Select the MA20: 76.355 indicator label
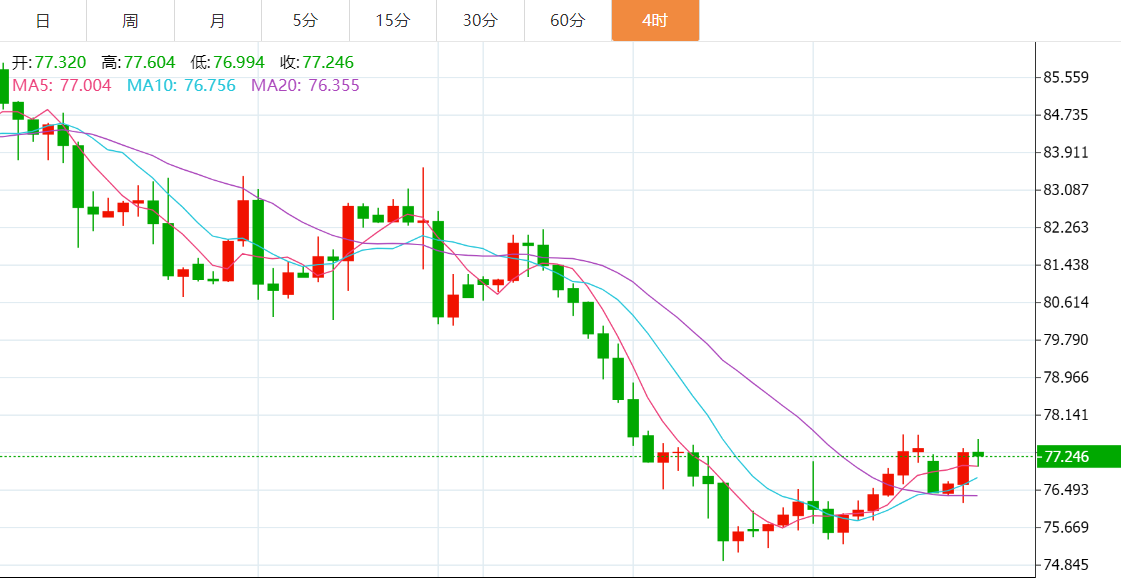Screen dimensions: 1121x578 (x=305, y=86)
